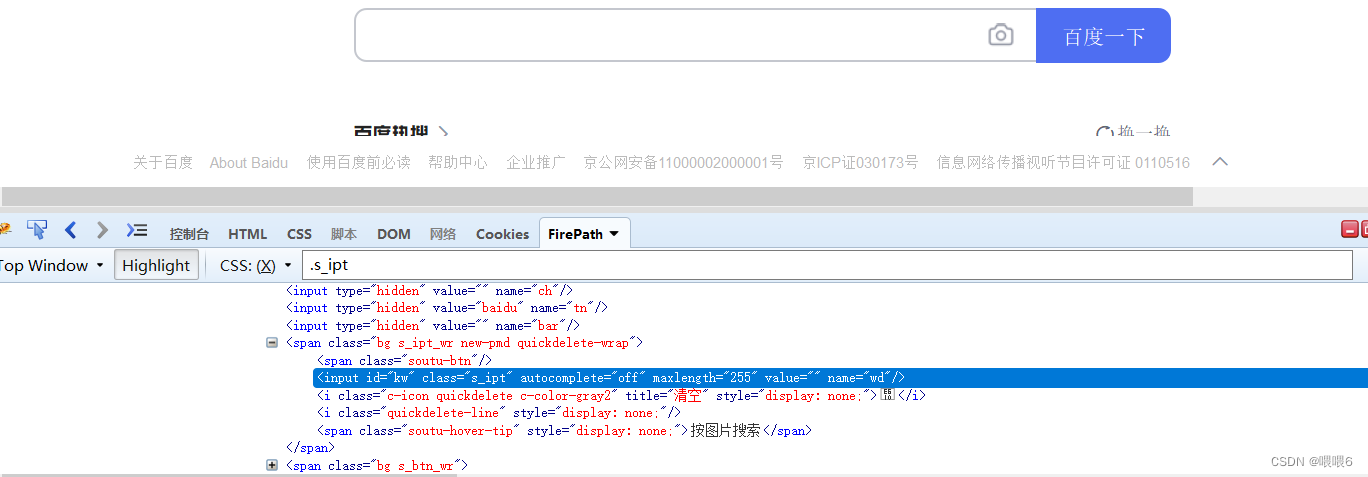Open the 京公网安备11000002000001号 link

coord(684,162)
